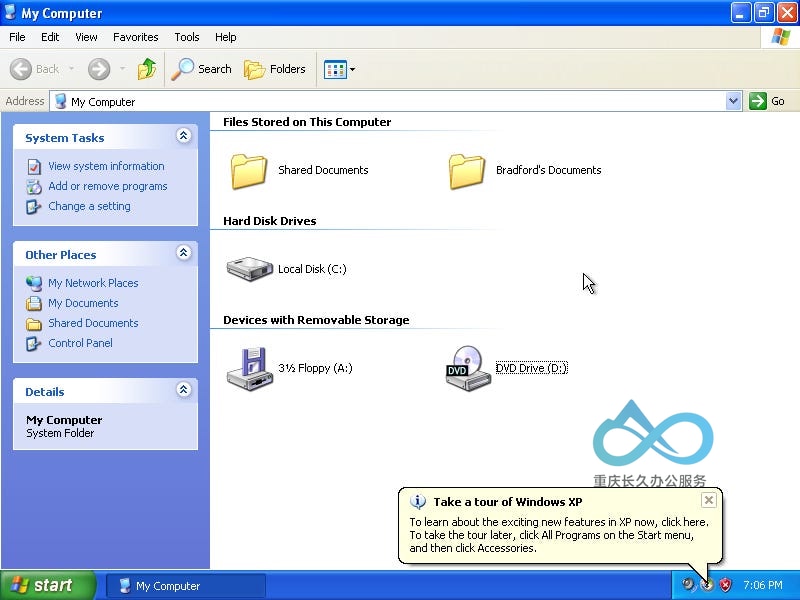Click the My Network Places icon
Screen dimensions: 800x600
tap(34, 283)
